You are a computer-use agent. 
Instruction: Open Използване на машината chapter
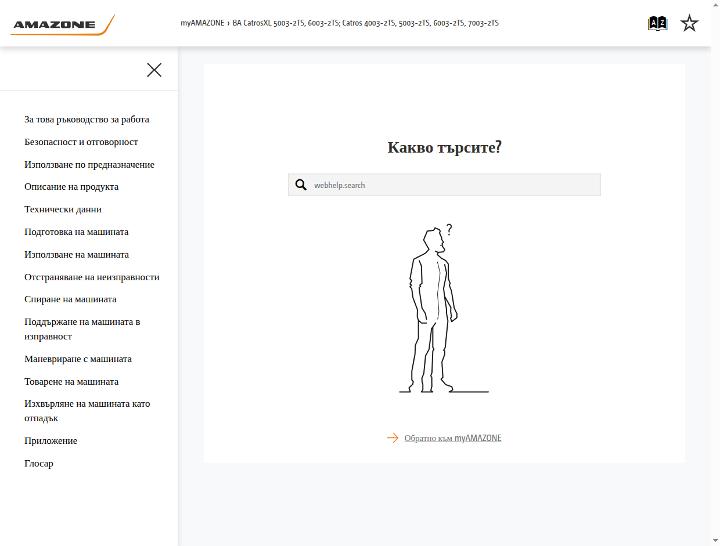[x=77, y=254]
